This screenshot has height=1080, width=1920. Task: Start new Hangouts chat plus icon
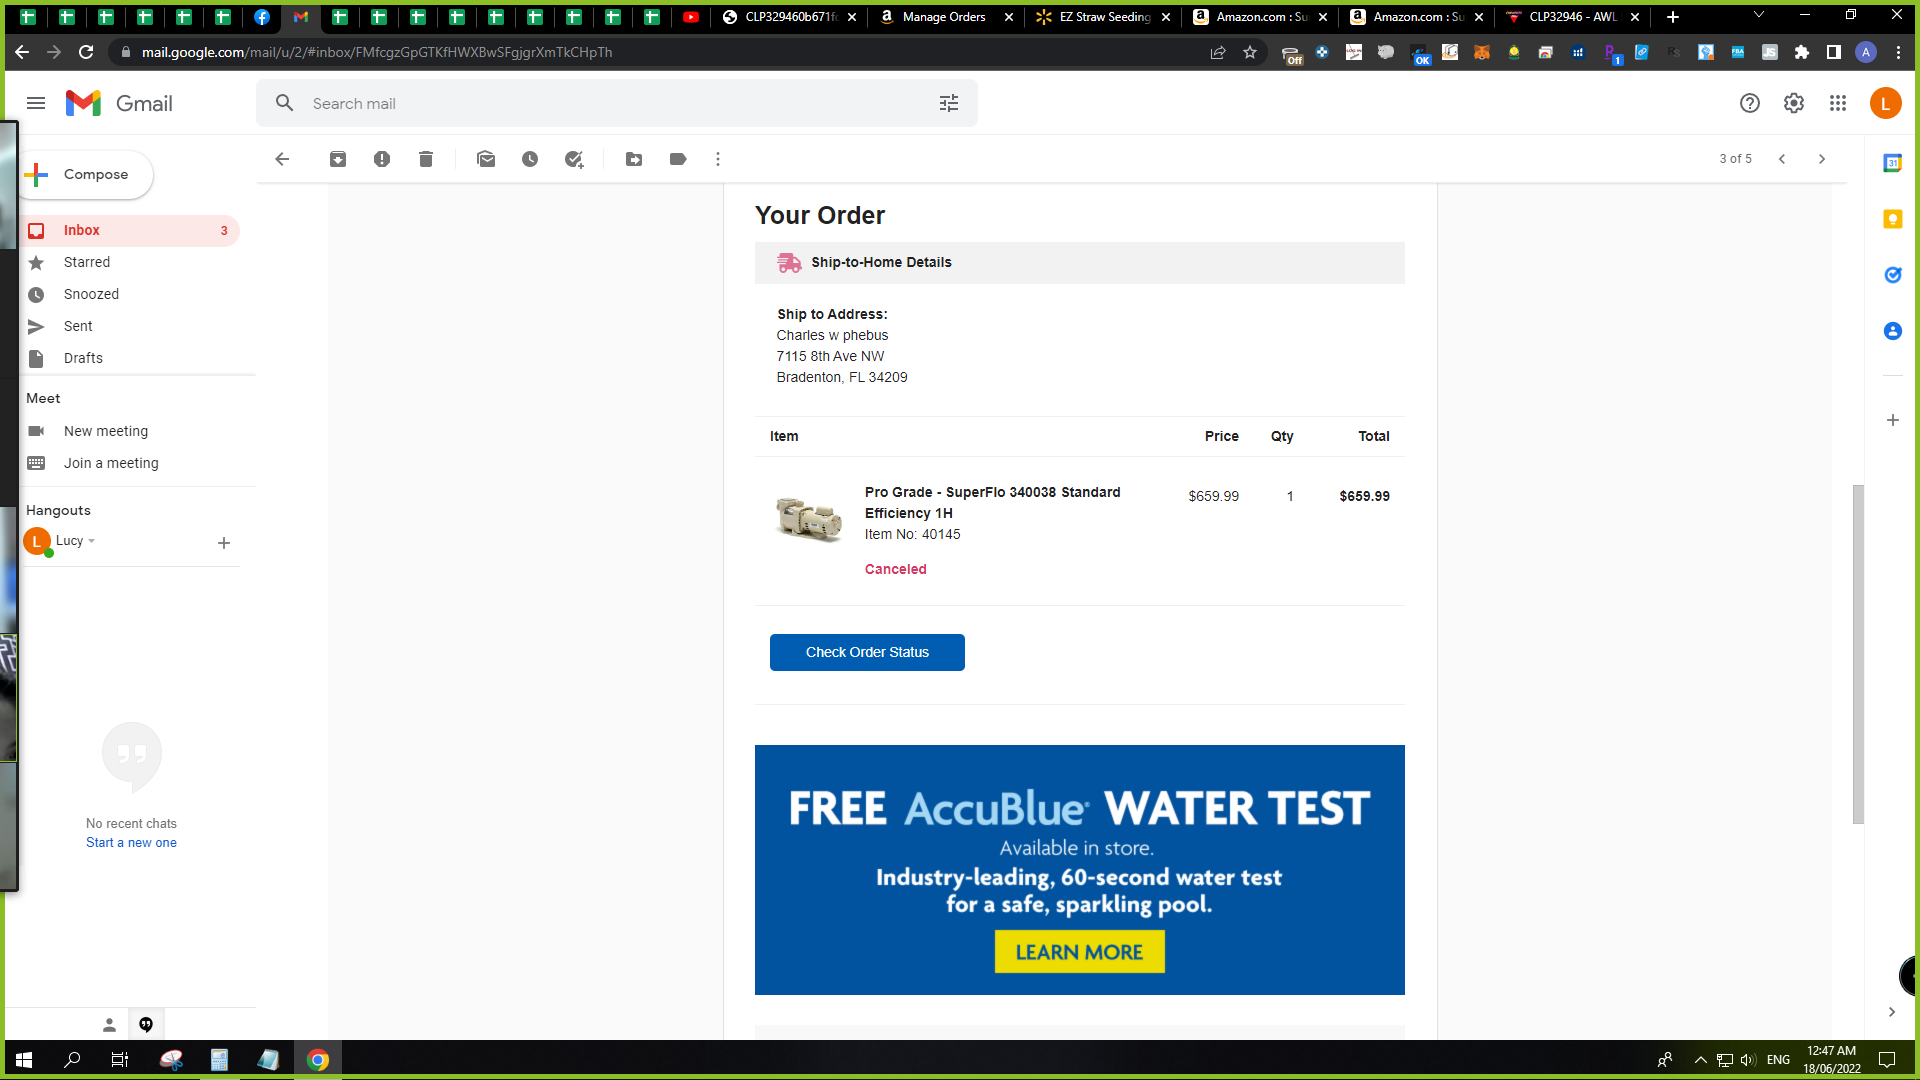click(x=224, y=543)
